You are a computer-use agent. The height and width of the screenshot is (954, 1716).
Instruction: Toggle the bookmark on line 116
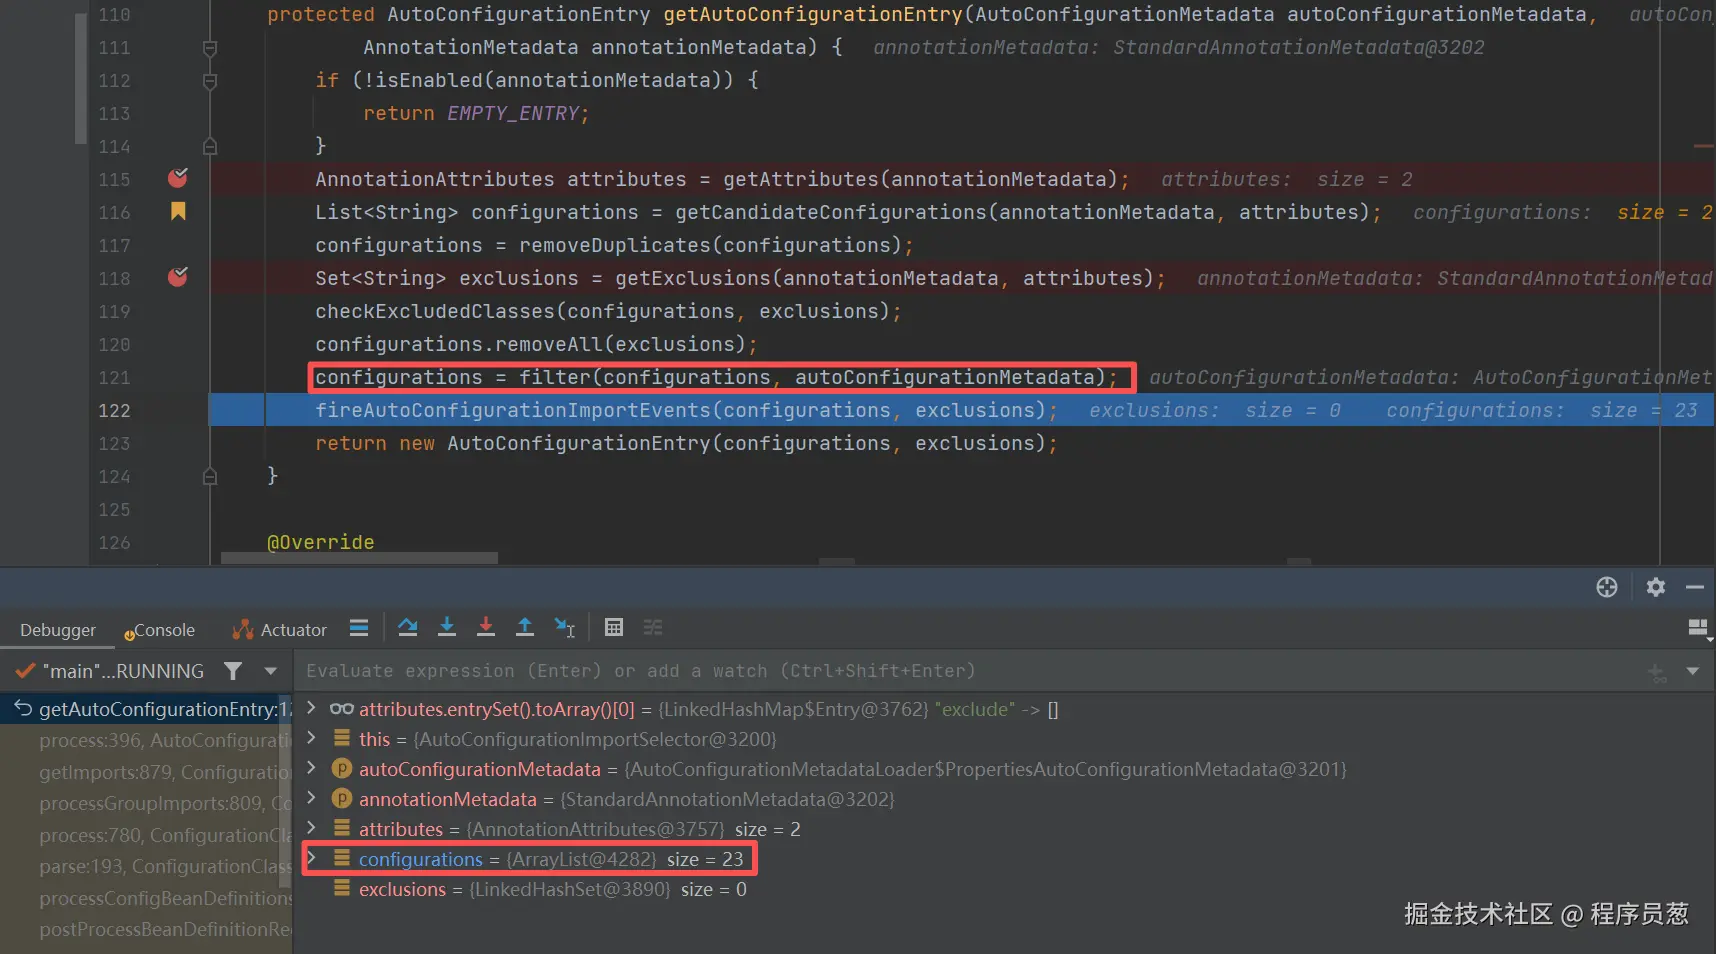[x=178, y=211]
